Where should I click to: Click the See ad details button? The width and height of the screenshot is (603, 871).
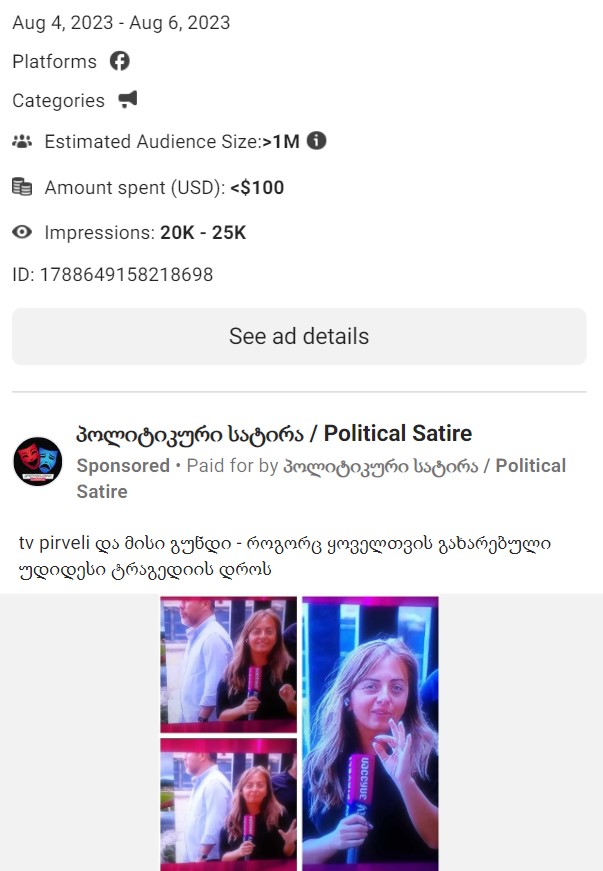tap(299, 337)
